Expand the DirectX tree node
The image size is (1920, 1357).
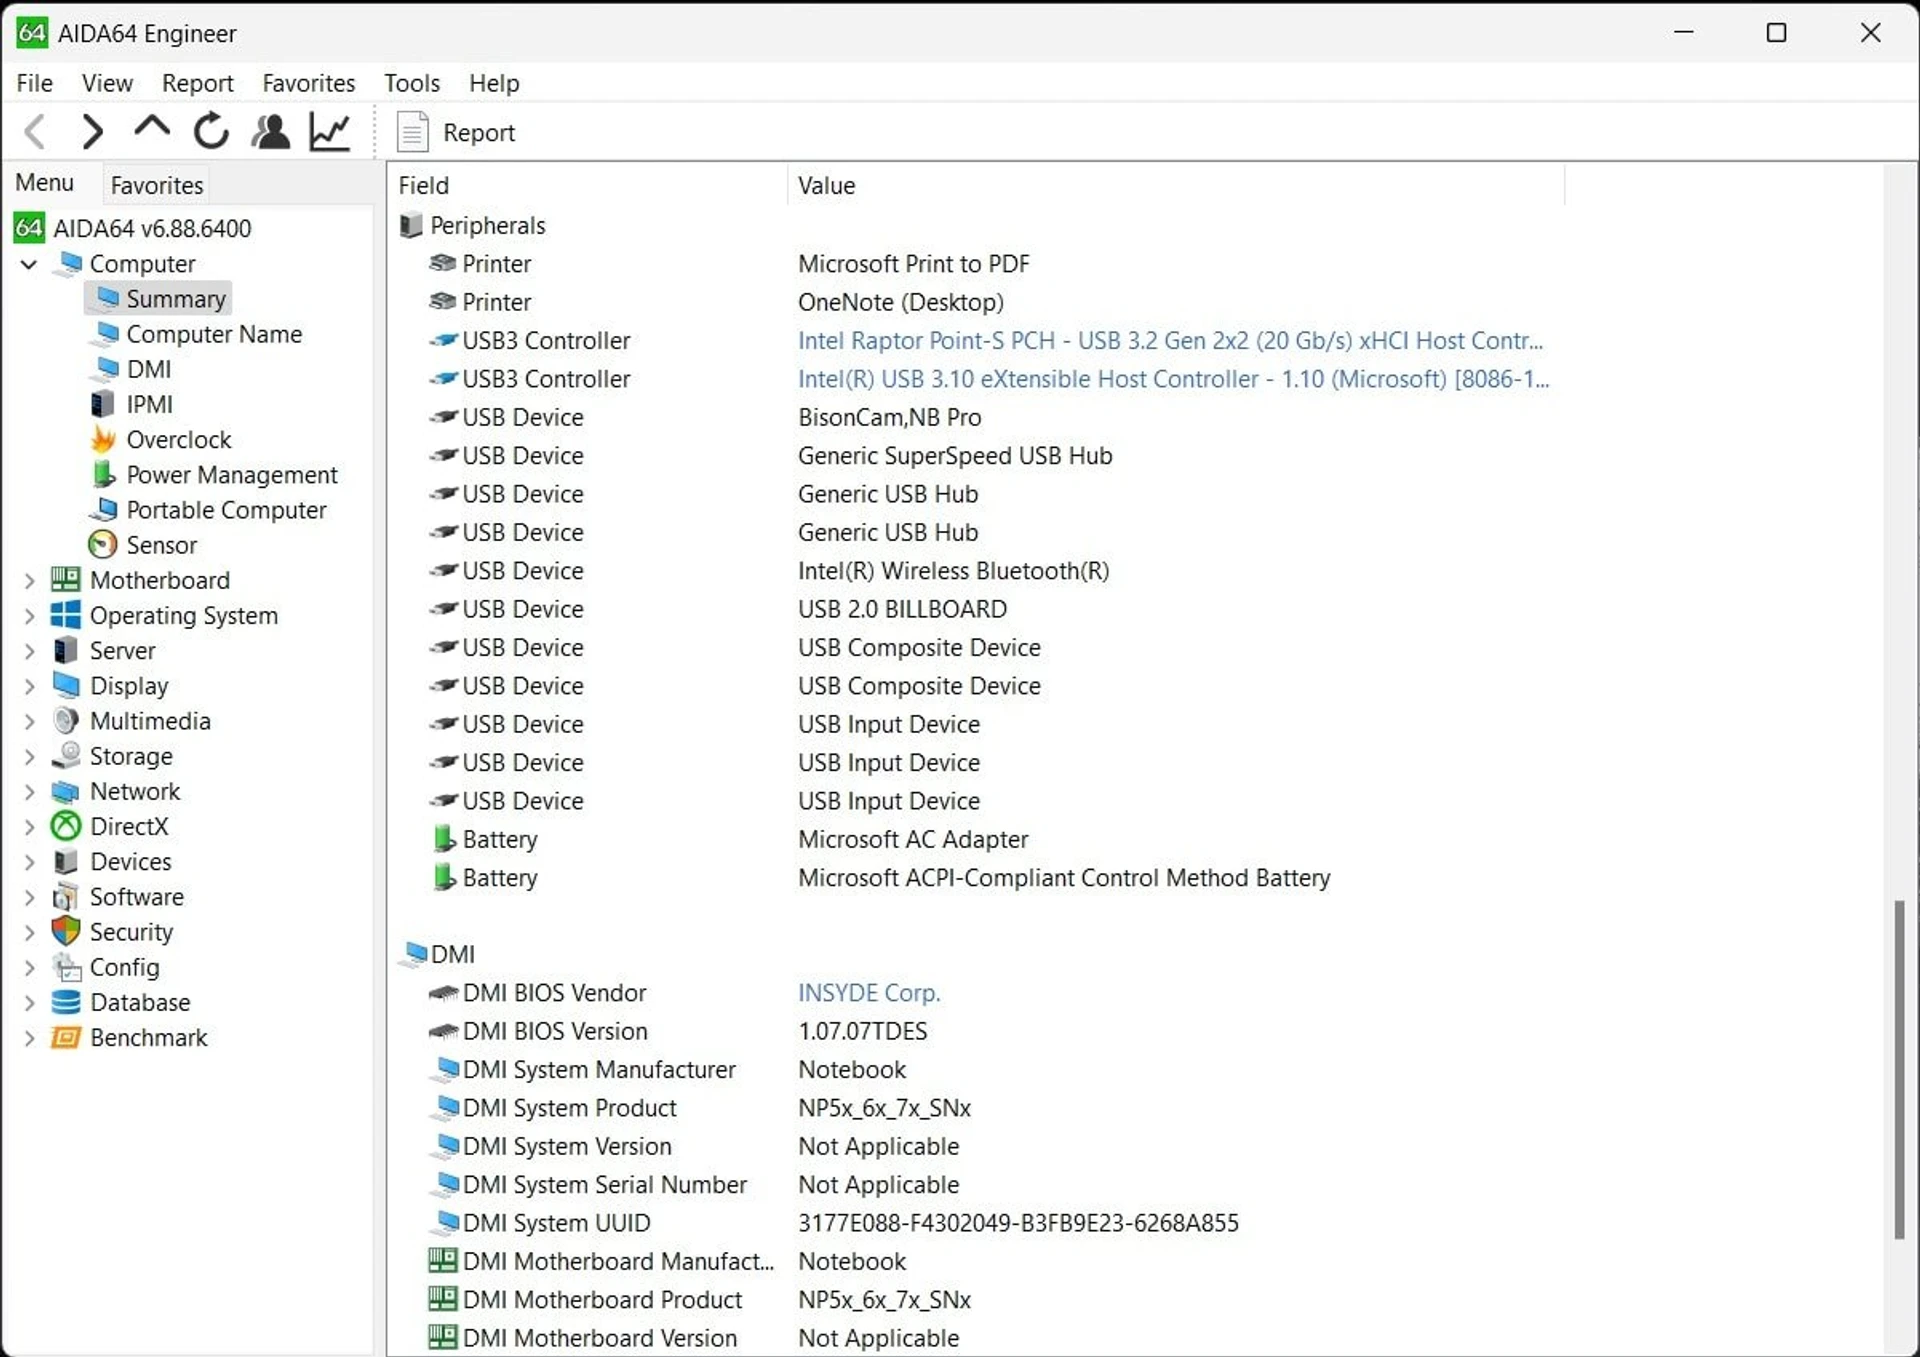(29, 827)
